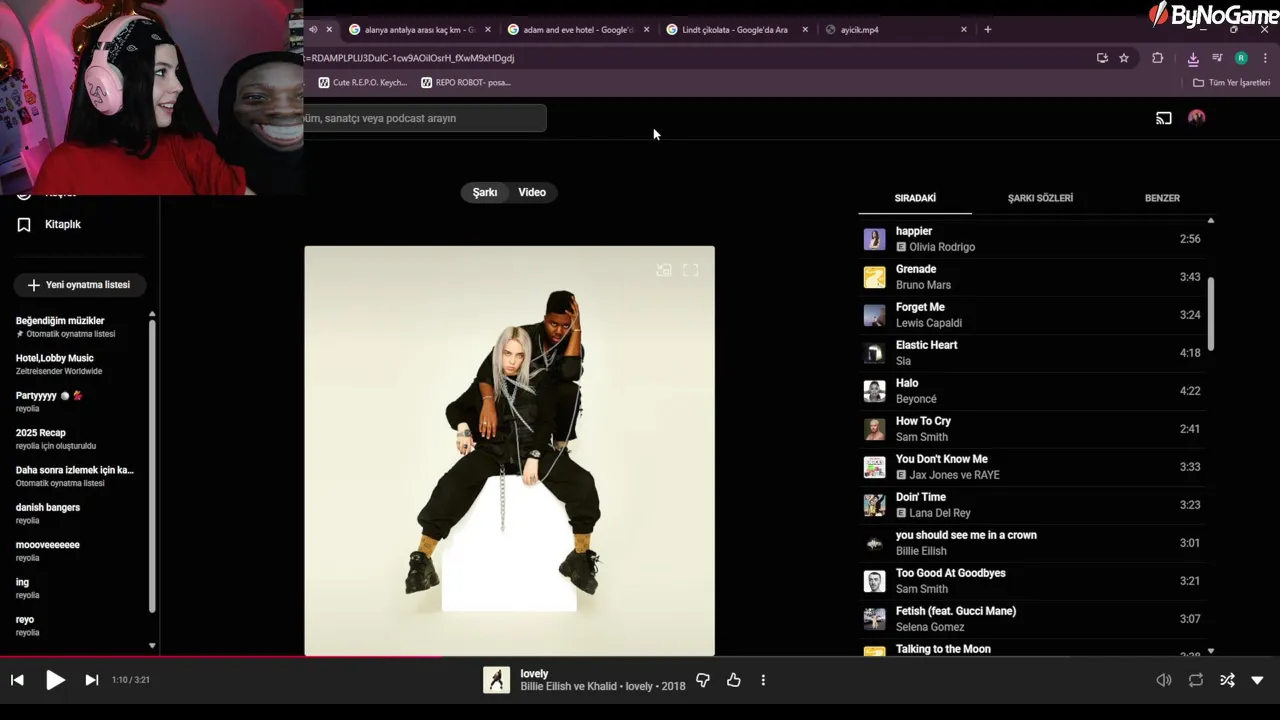This screenshot has height=720, width=1280.
Task: Select Elastic Heart by Sia in queue
Action: point(1033,353)
